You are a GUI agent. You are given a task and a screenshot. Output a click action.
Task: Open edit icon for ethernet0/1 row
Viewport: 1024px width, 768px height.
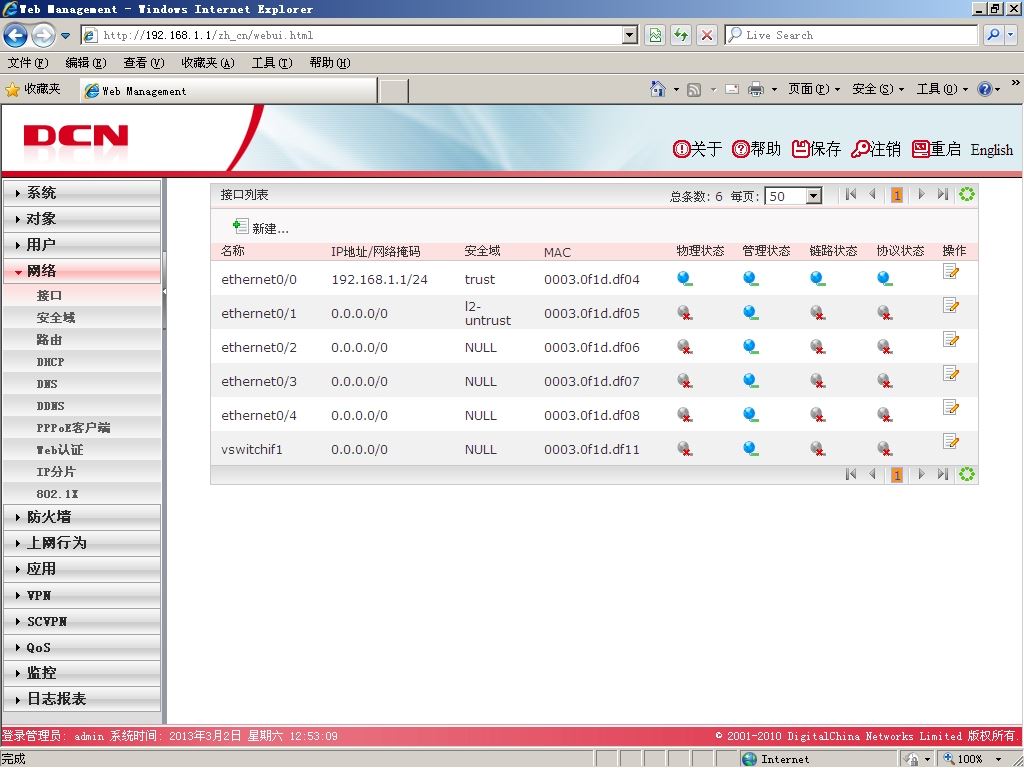[x=951, y=306]
